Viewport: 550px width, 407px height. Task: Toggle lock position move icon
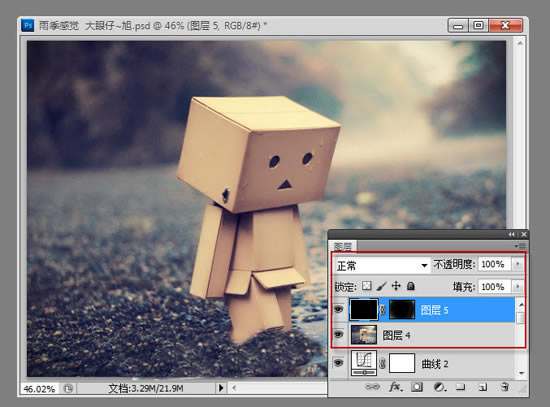[396, 286]
